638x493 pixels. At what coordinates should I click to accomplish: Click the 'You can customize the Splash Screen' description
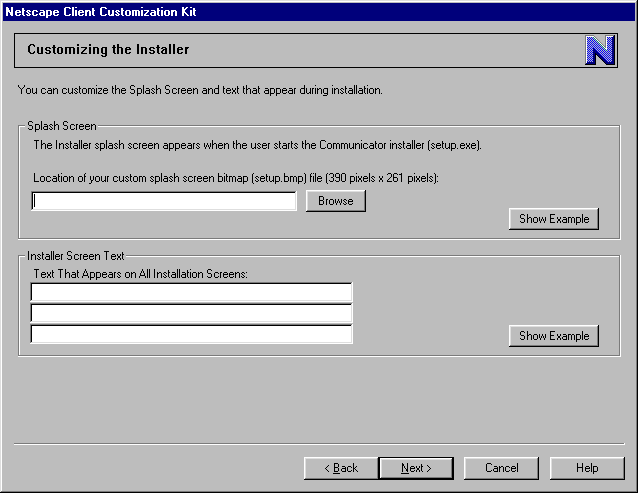click(x=200, y=90)
